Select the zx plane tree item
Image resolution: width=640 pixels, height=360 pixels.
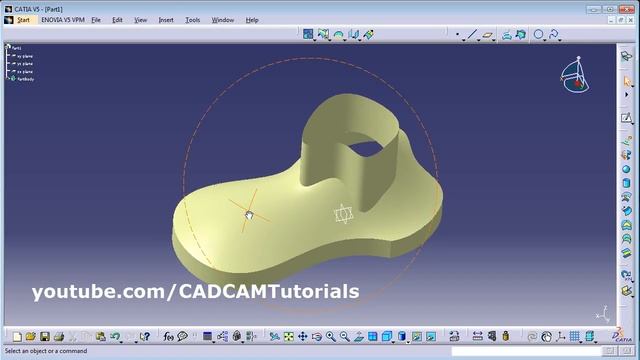point(24,71)
